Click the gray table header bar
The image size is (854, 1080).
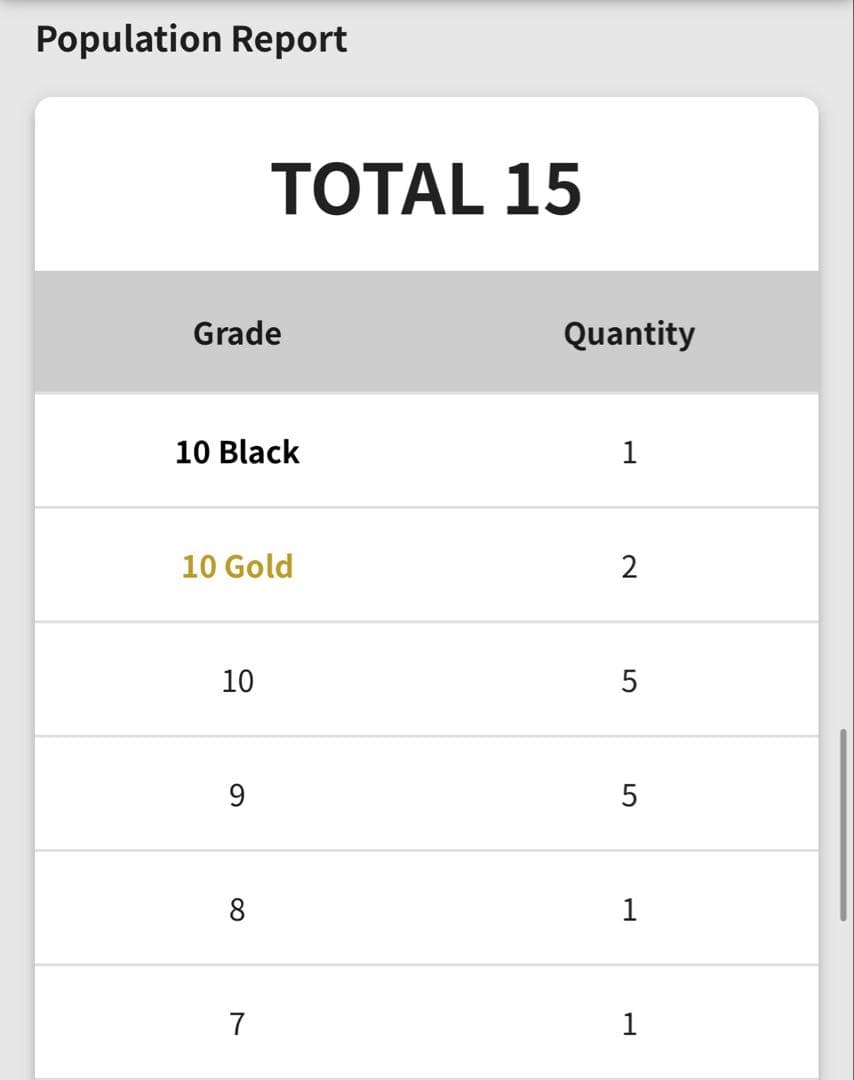[426, 332]
